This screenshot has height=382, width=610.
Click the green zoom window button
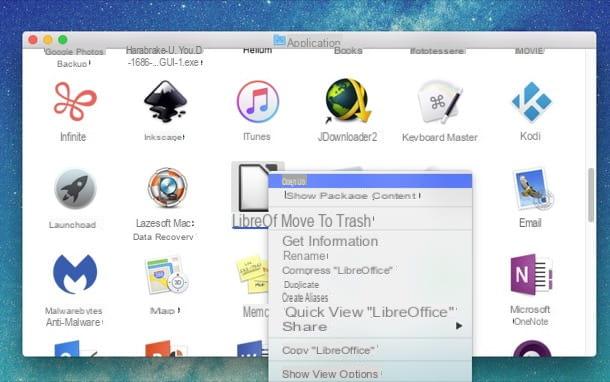[63, 40]
